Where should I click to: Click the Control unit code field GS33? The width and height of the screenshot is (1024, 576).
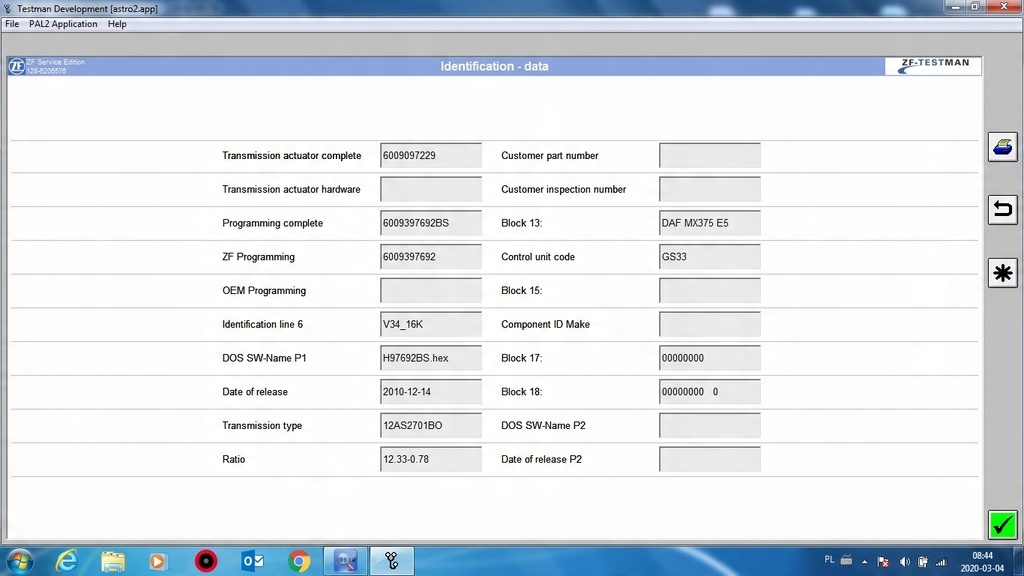710,257
